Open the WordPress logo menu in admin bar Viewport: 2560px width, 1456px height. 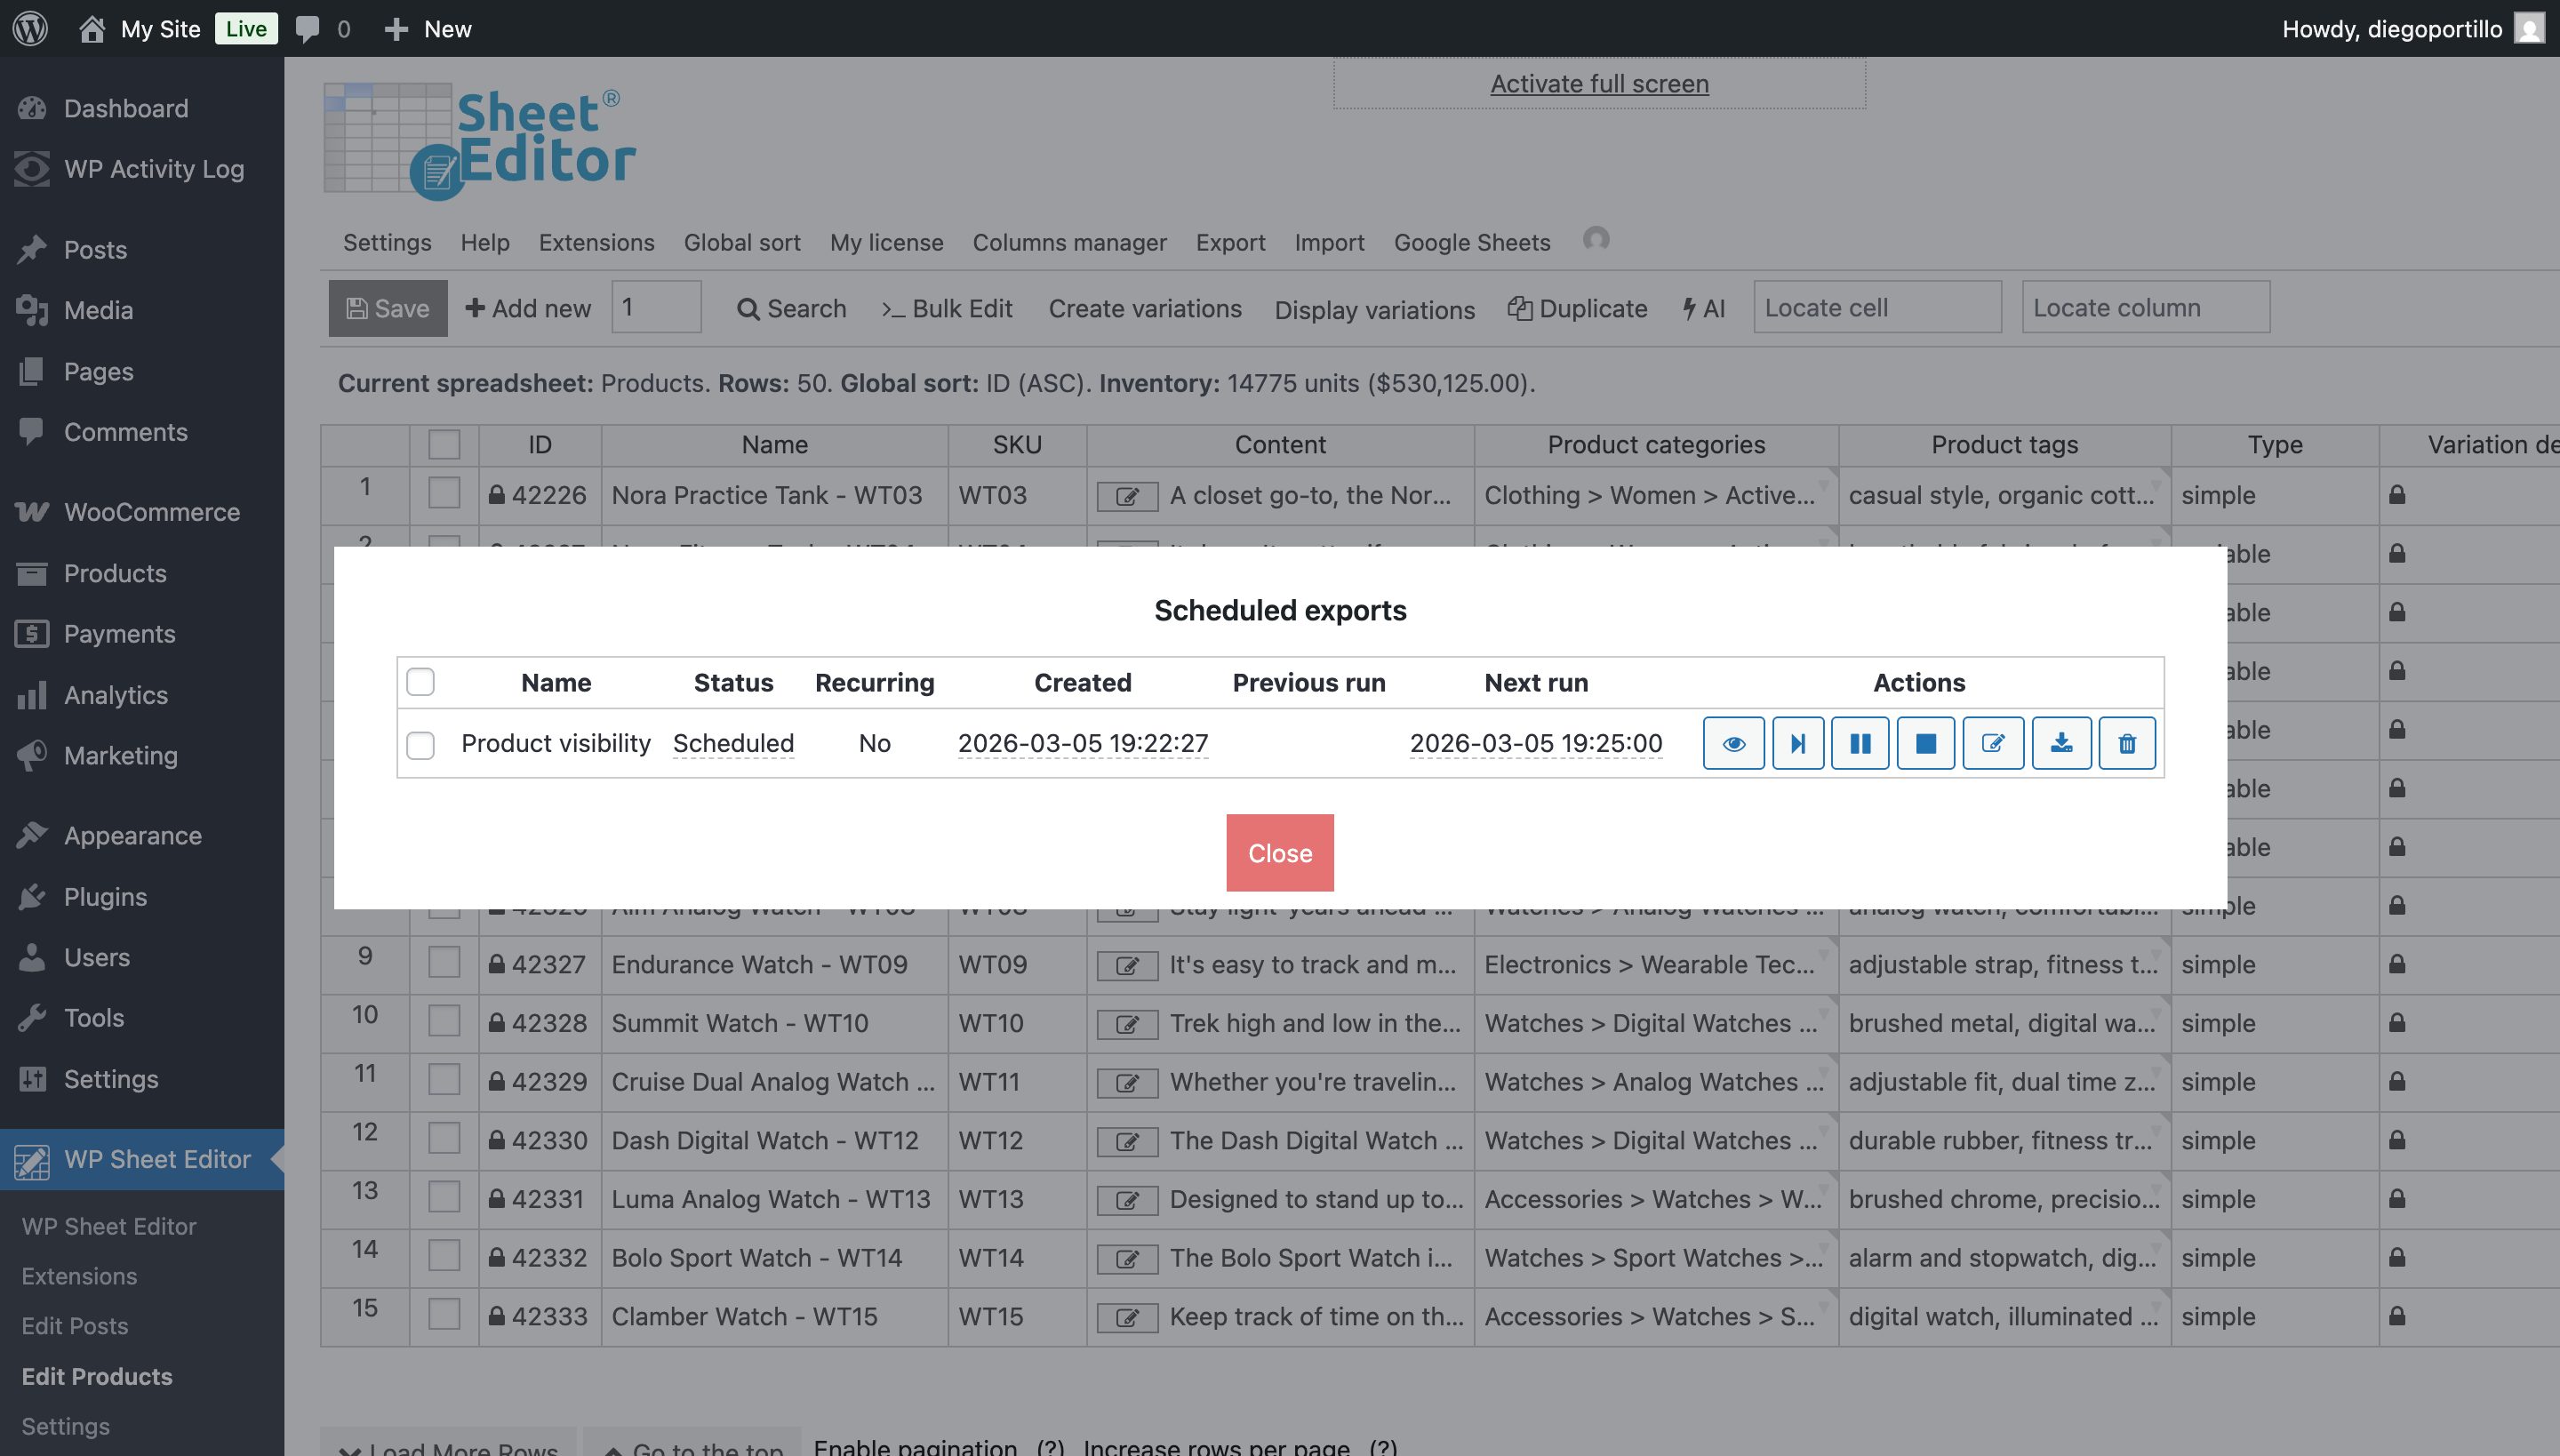pyautogui.click(x=30, y=28)
